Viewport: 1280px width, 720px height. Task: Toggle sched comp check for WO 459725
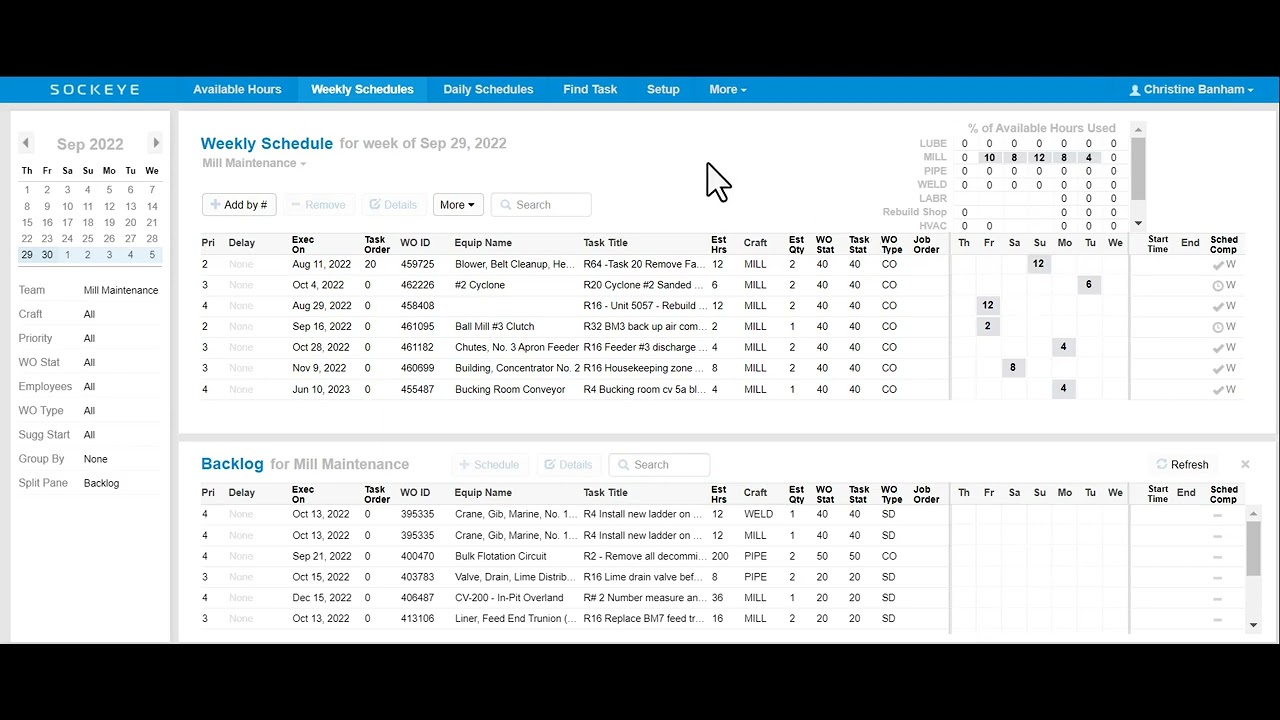pyautogui.click(x=1218, y=265)
